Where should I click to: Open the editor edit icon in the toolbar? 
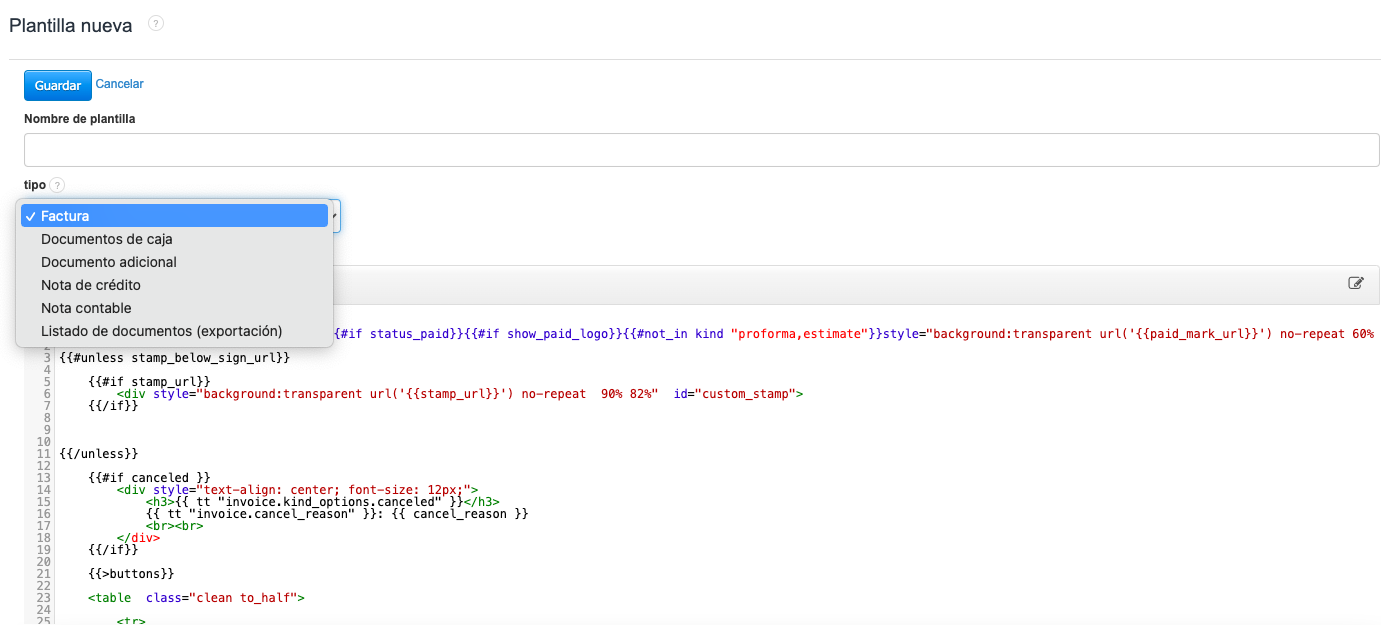[x=1356, y=283]
